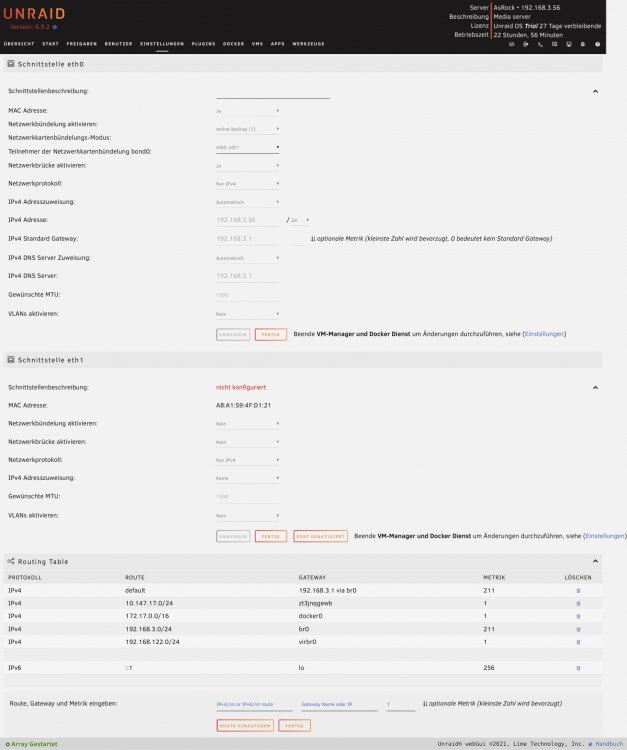The height and width of the screenshot is (750, 627).
Task: Click the nicht konfiguriert description text
Action: (x=241, y=387)
